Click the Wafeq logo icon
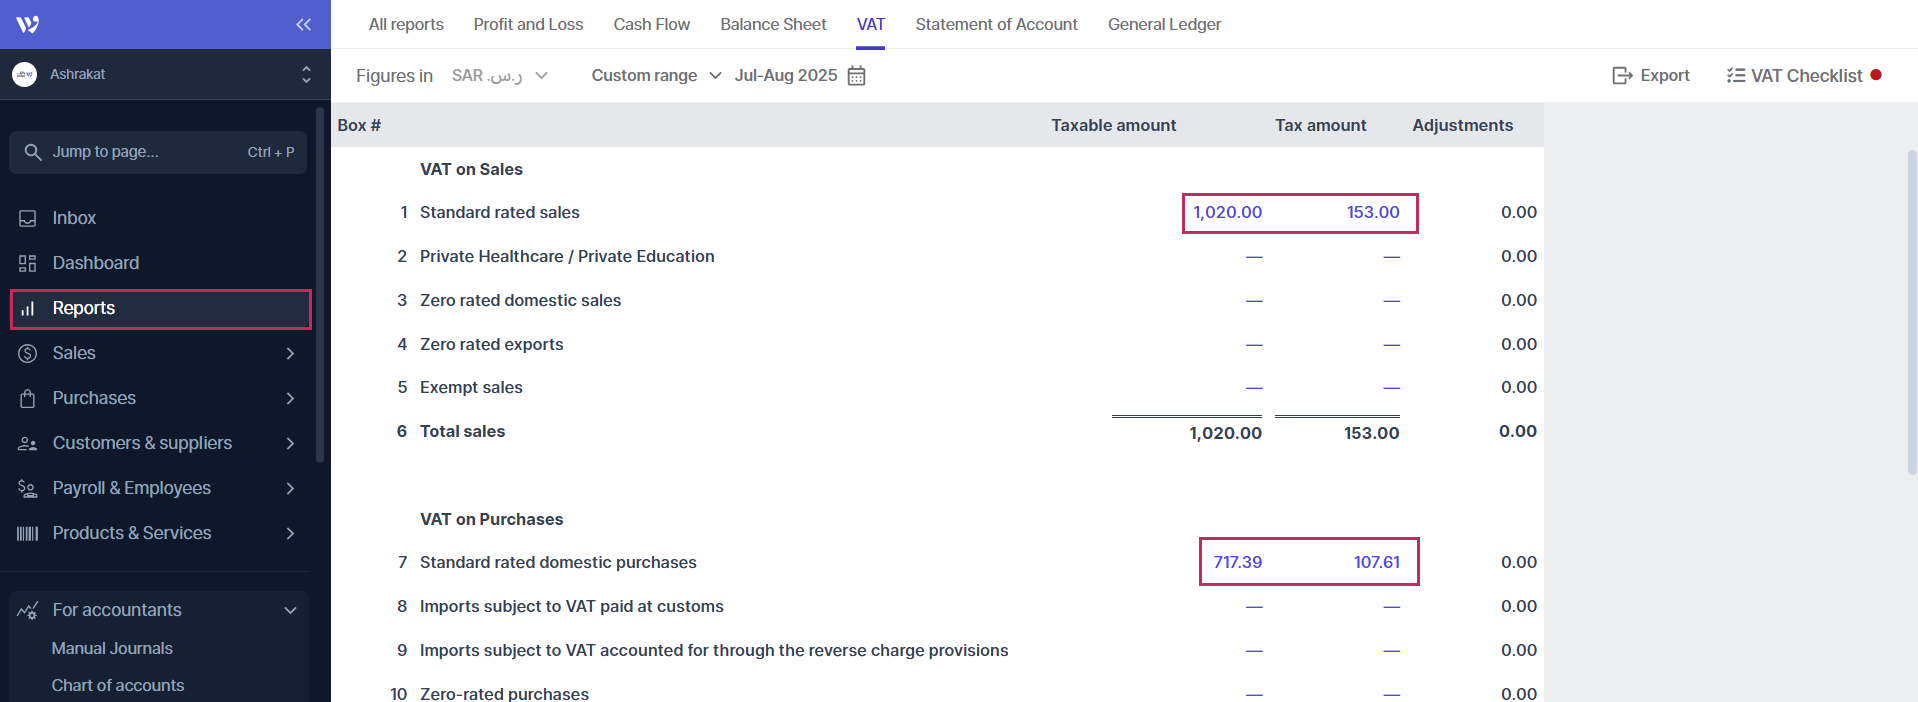Screen dimensions: 1918x702 (28, 24)
